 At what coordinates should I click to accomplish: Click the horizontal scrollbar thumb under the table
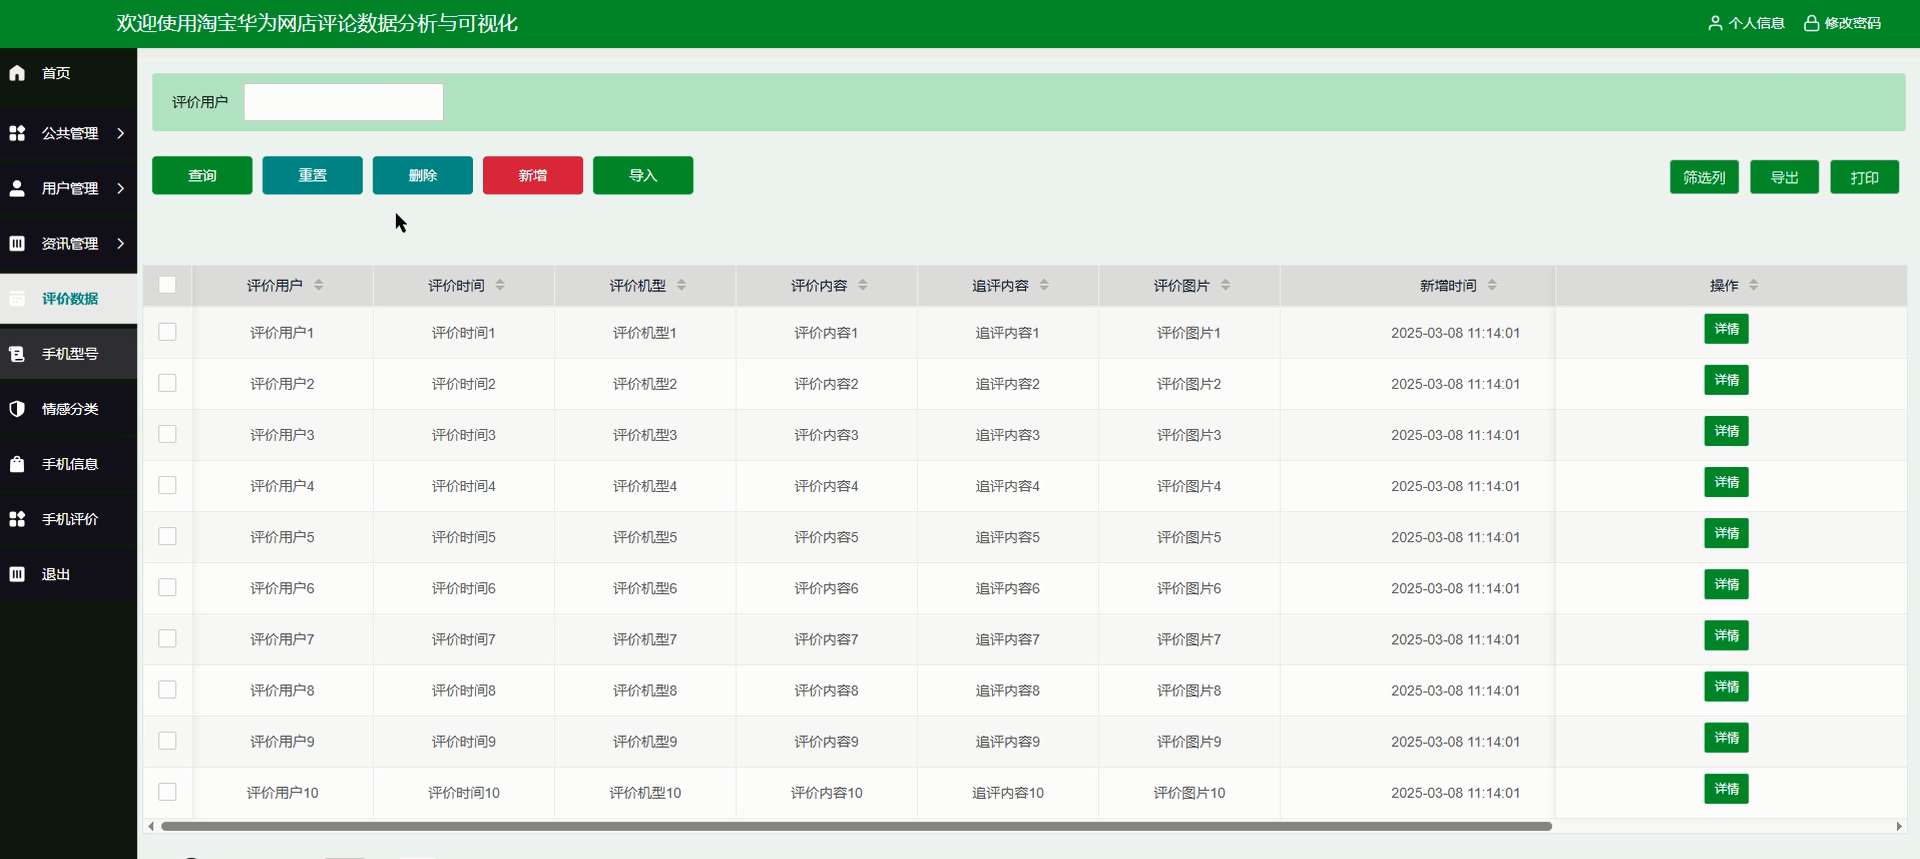pyautogui.click(x=856, y=826)
